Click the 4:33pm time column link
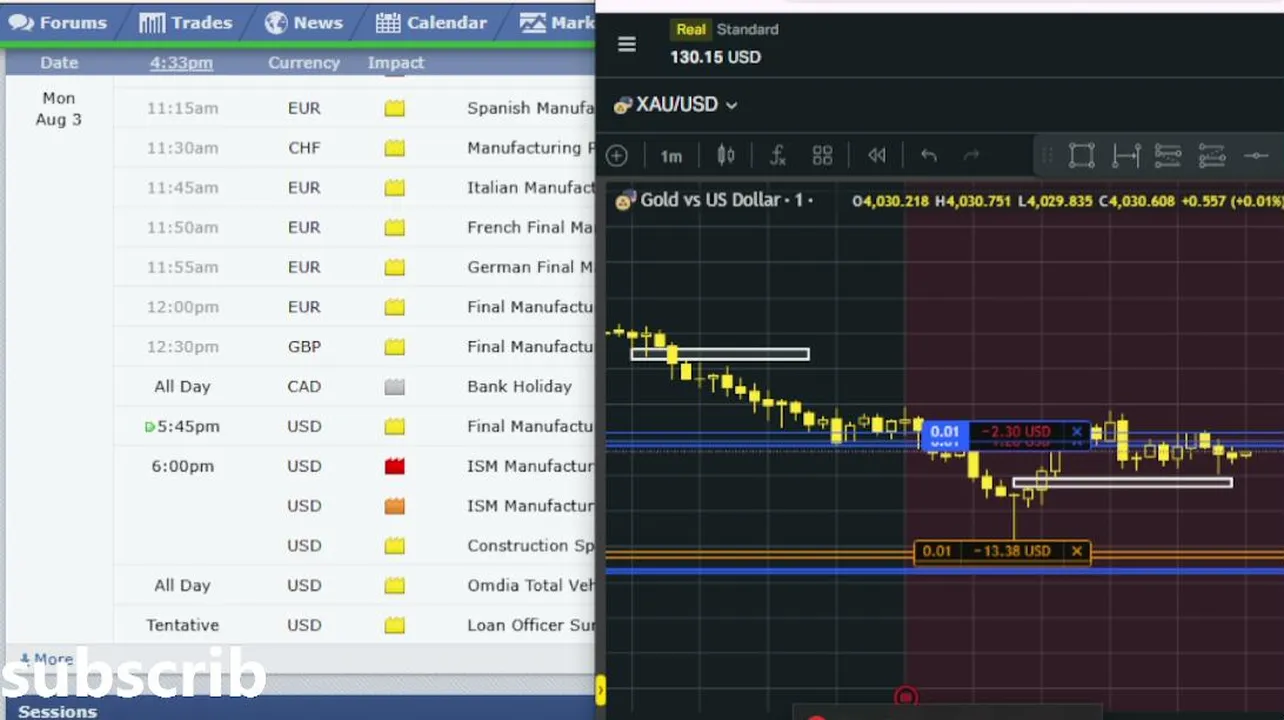Screen dimensions: 1284x720 click(181, 62)
